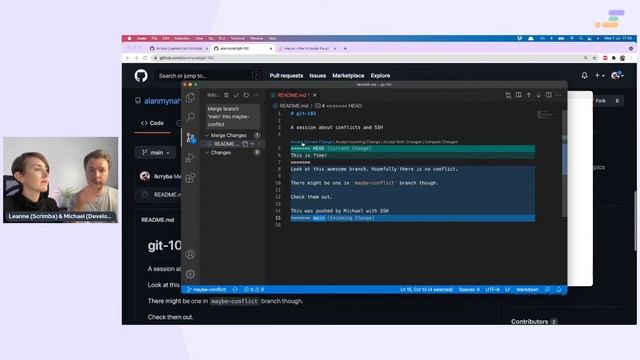Image resolution: width=640 pixels, height=360 pixels.
Task: Click Accept Both Changes
Action: click(402, 142)
